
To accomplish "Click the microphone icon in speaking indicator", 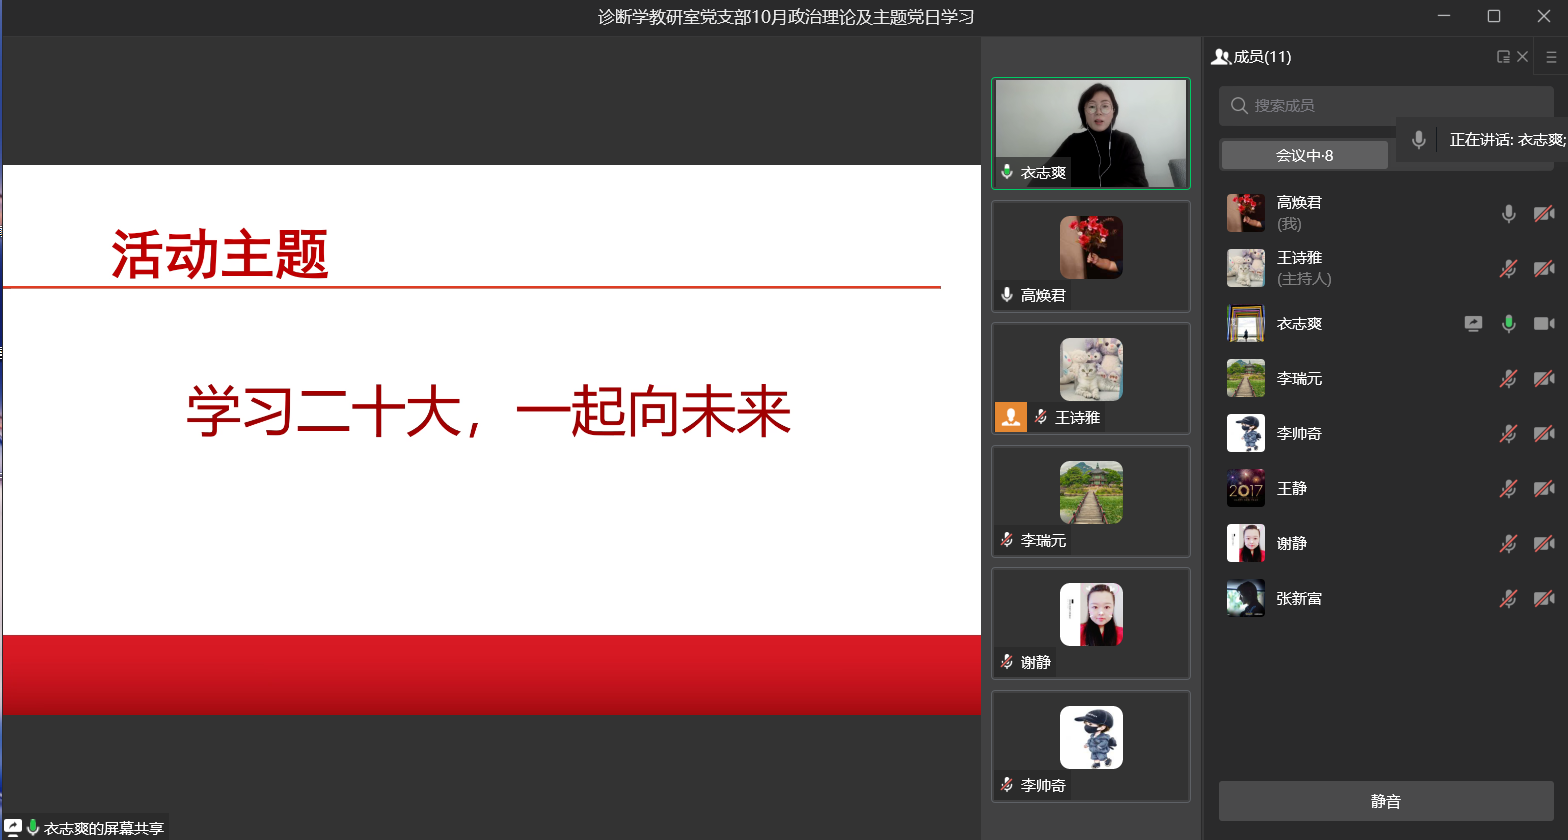I will (x=1418, y=140).
